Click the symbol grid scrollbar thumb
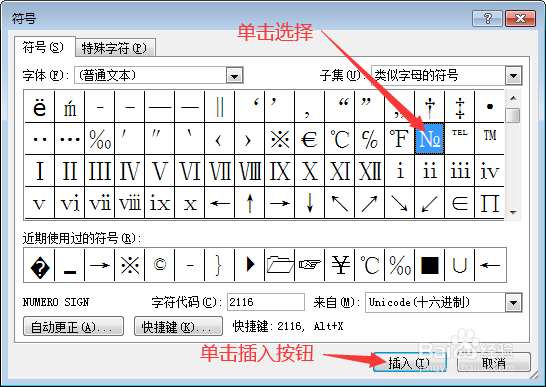 tap(513, 116)
